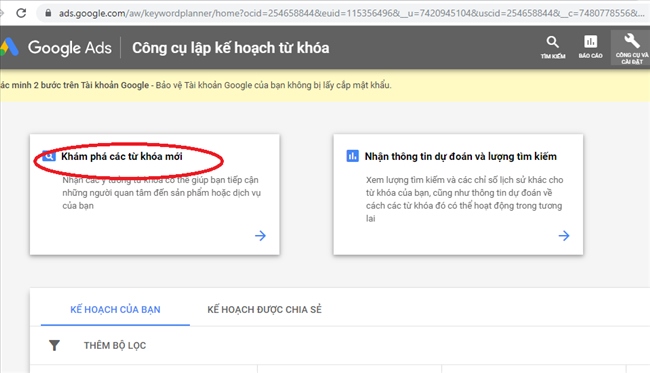Click the padlock site security icon
Screen dimensions: 650x373
coord(48,13)
